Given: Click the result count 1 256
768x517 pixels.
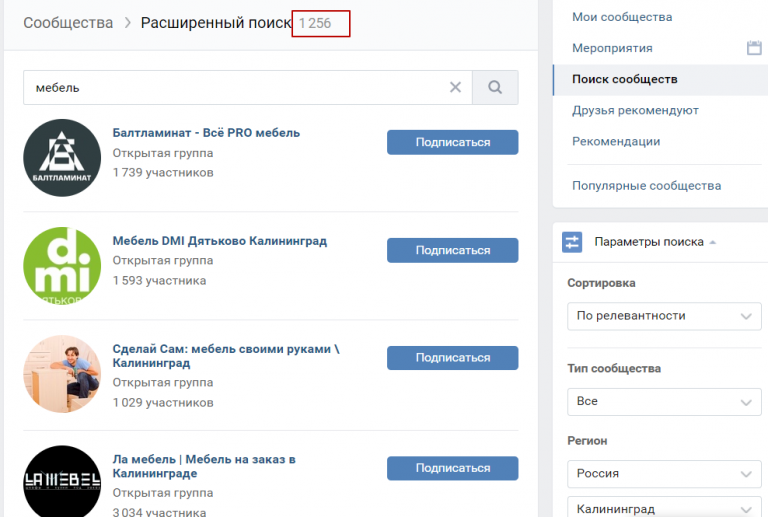Looking at the screenshot, I should coord(315,23).
